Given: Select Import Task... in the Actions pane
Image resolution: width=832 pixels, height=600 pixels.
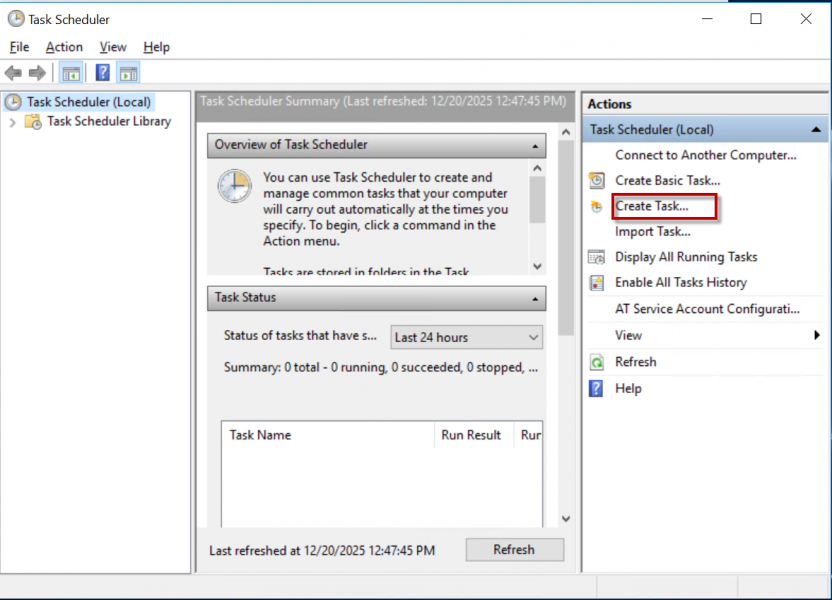Looking at the screenshot, I should point(652,232).
